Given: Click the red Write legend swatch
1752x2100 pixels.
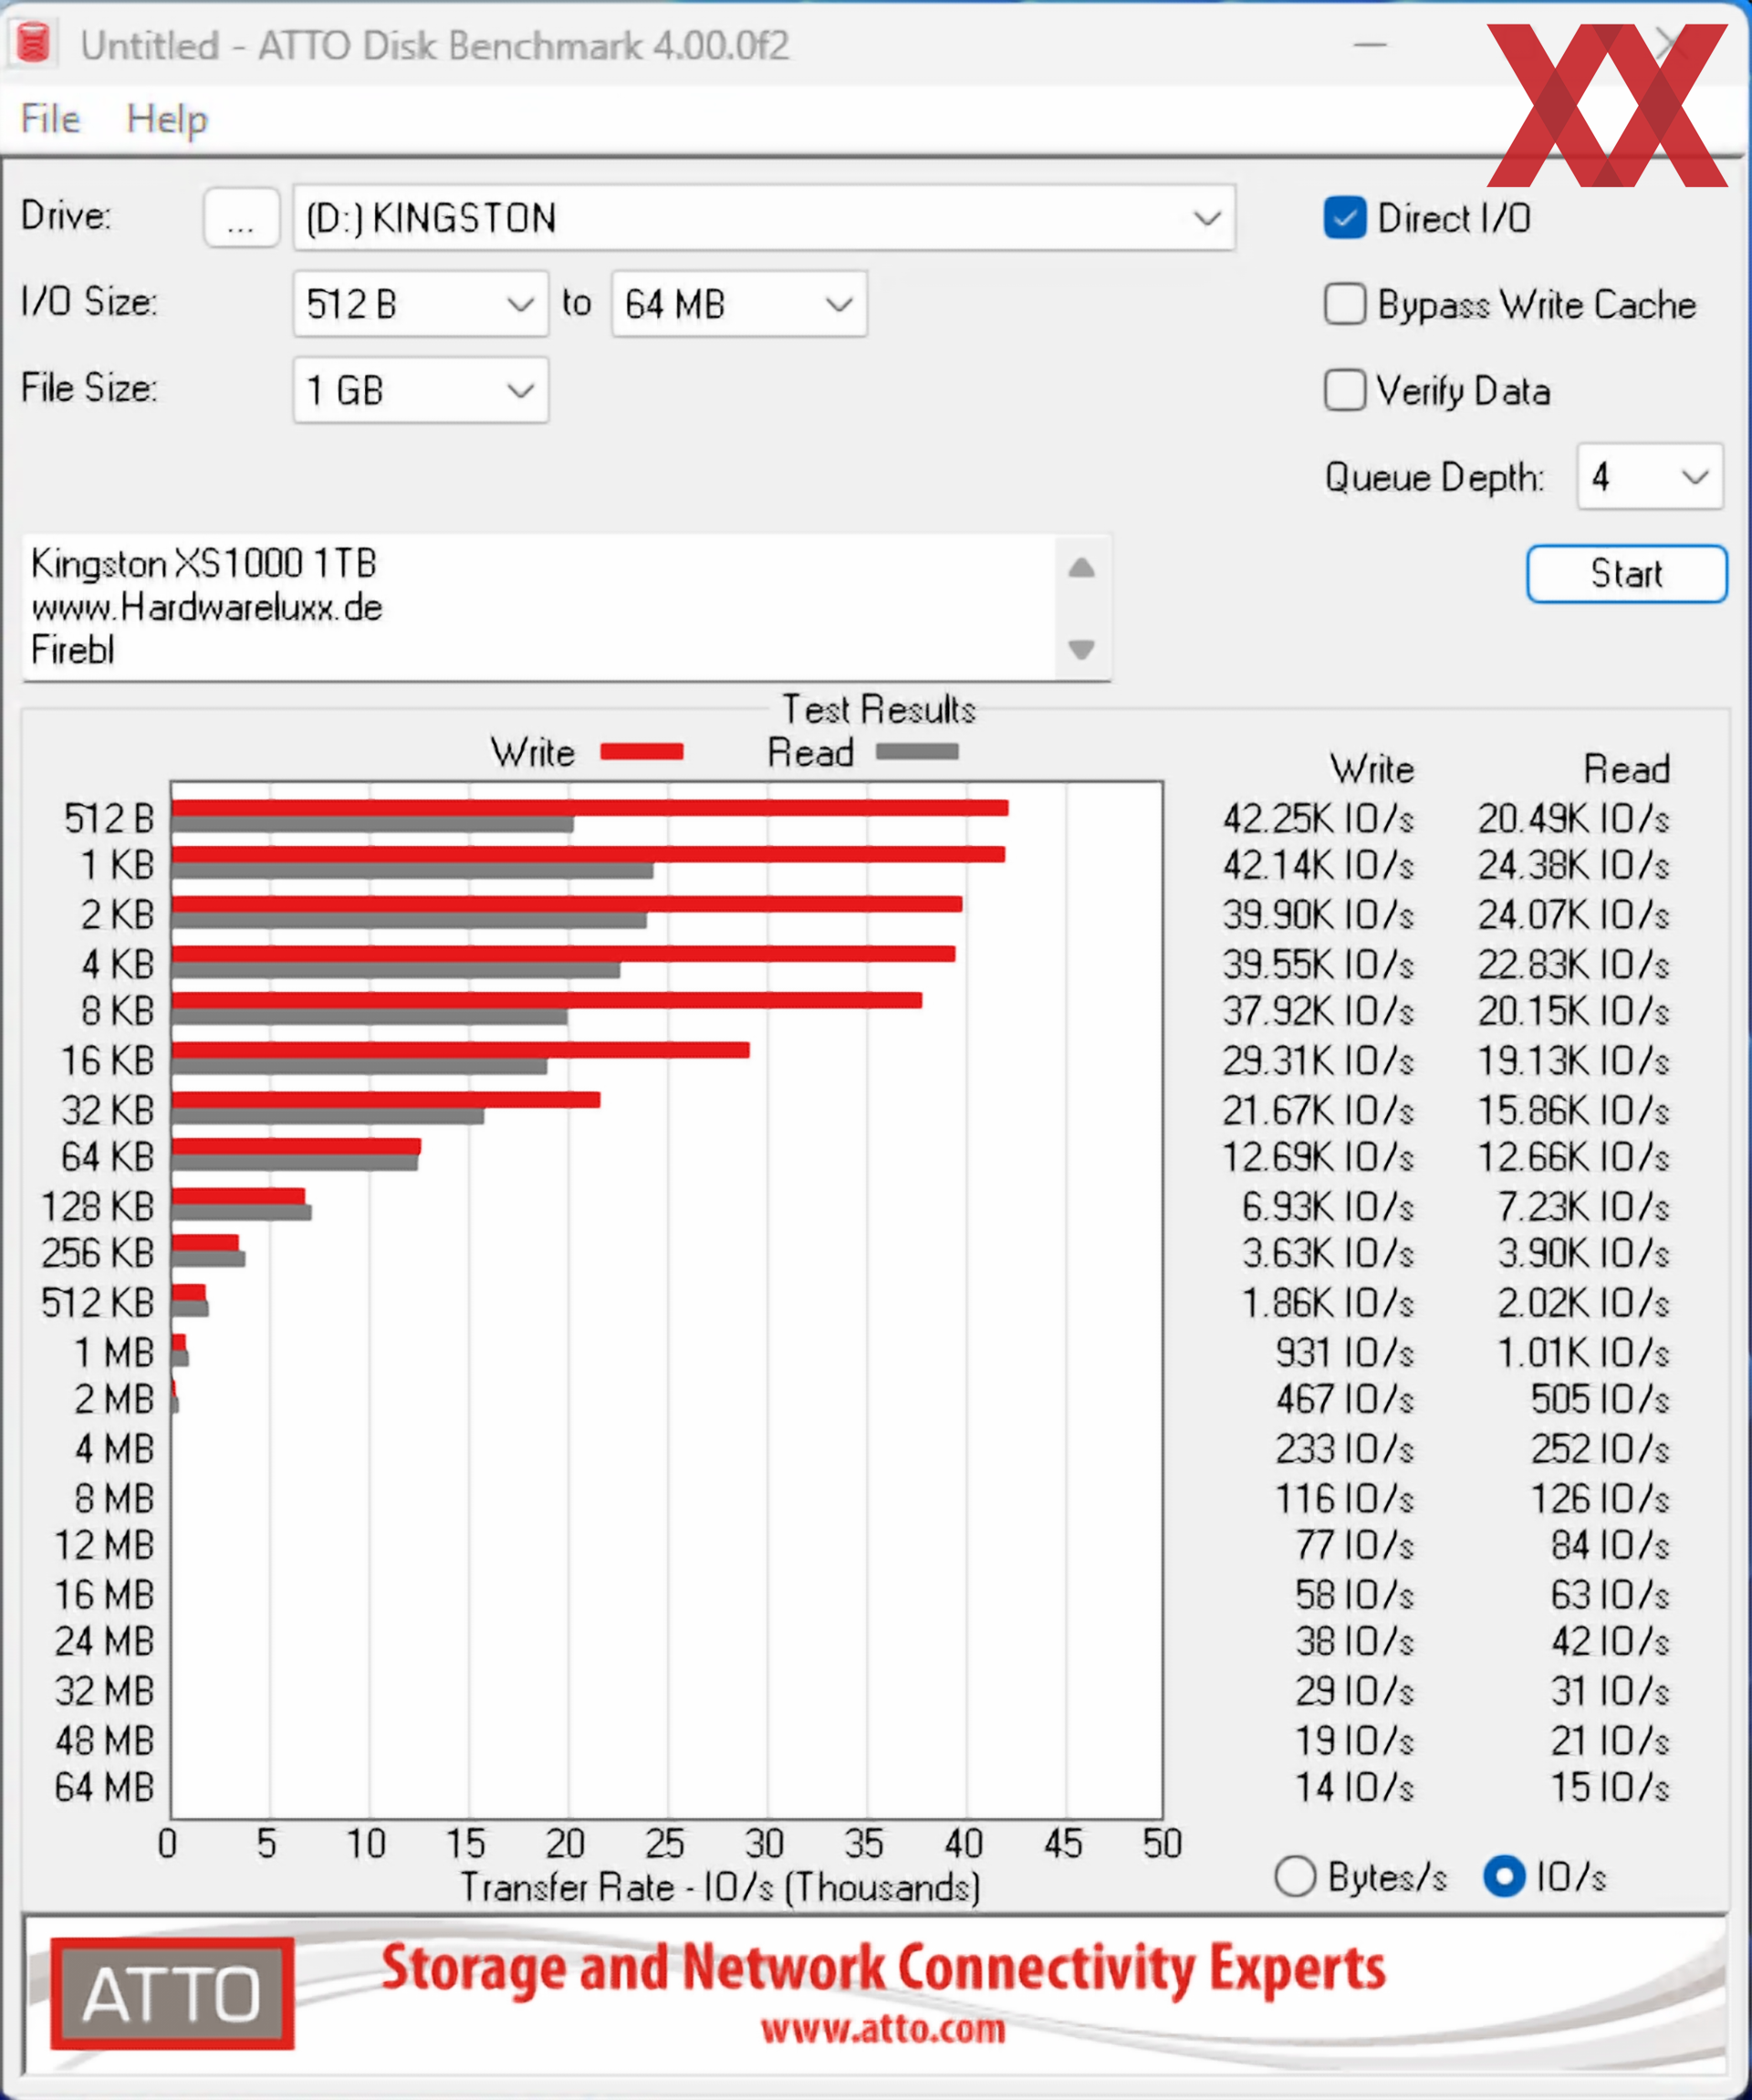Looking at the screenshot, I should tap(641, 752).
